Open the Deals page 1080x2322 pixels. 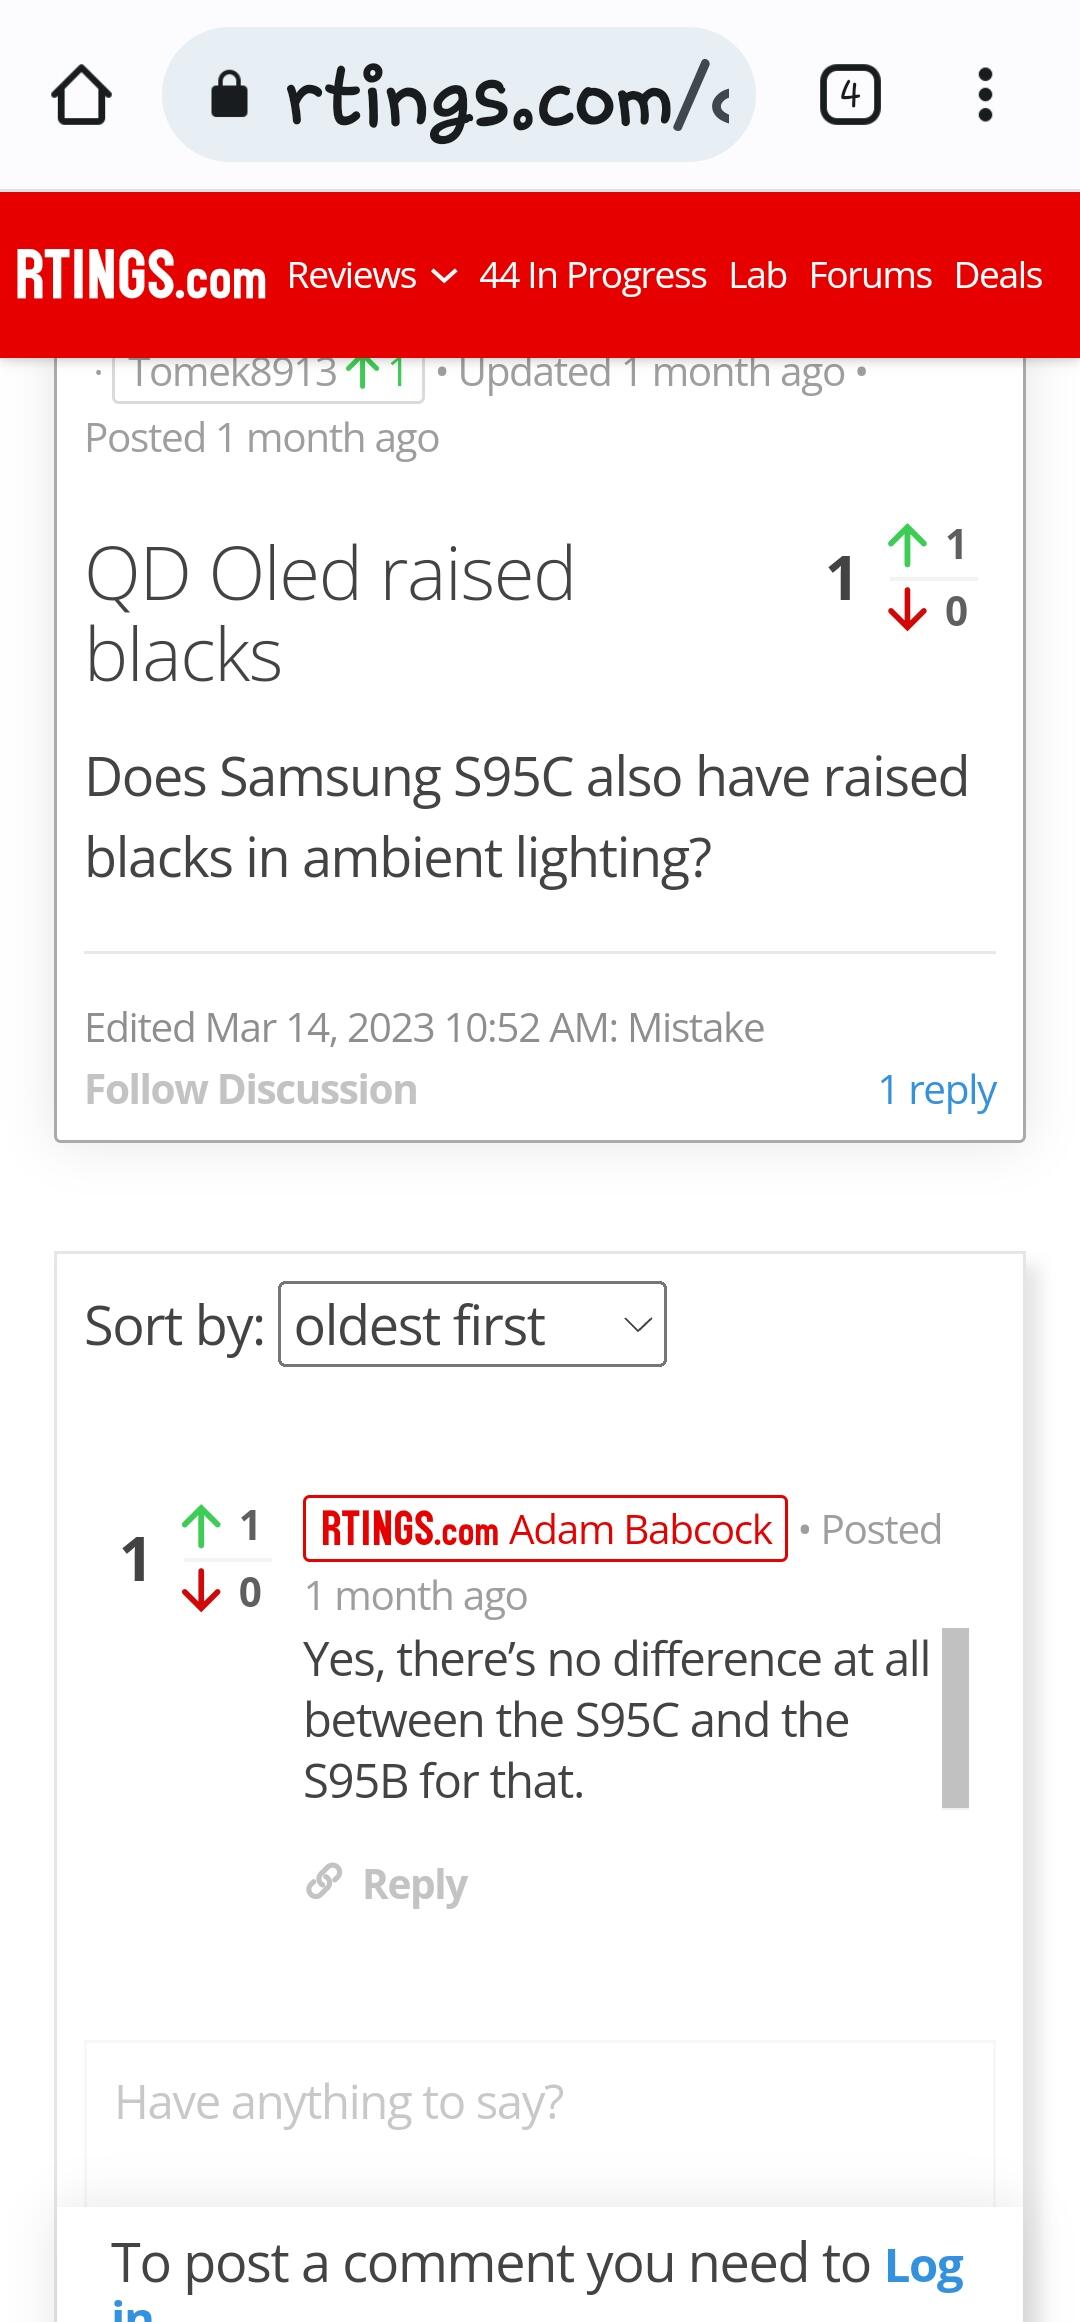998,275
